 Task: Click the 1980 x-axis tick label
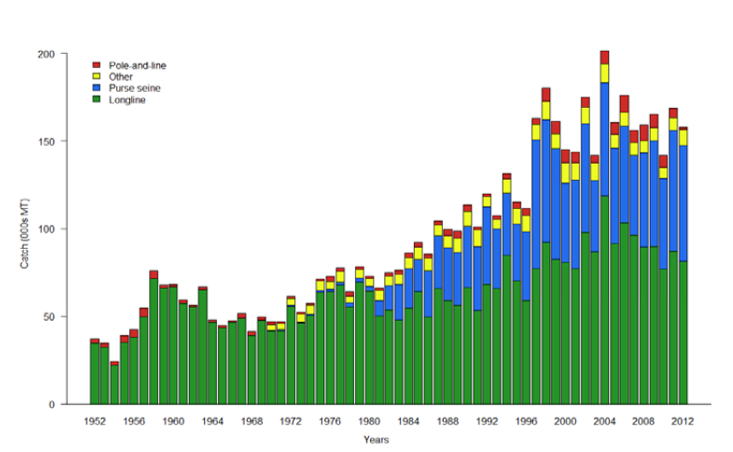pos(370,421)
